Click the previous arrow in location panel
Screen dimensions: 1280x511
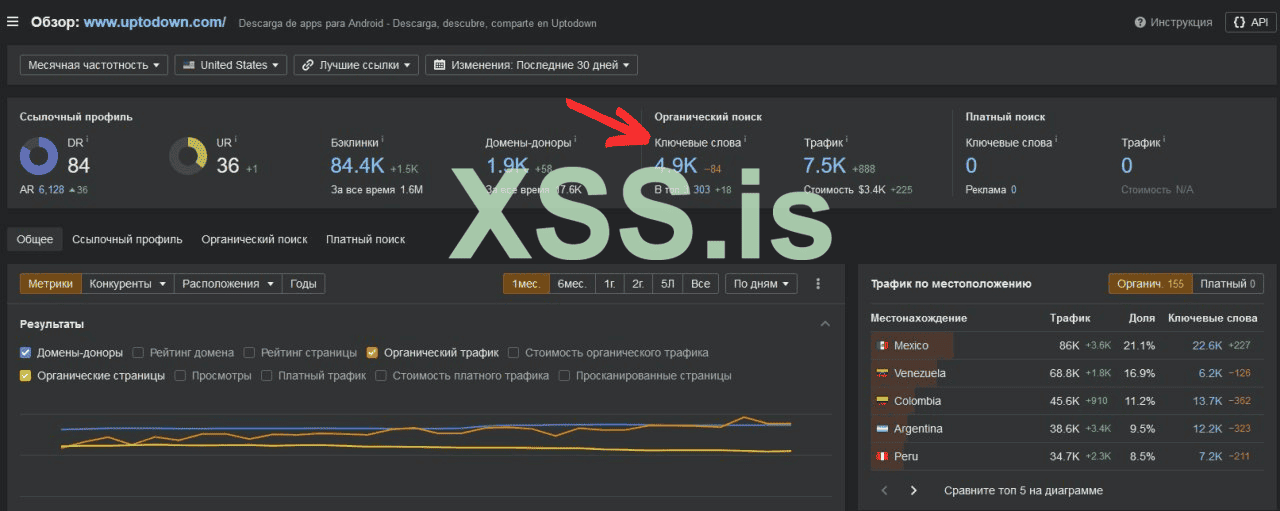coord(884,491)
